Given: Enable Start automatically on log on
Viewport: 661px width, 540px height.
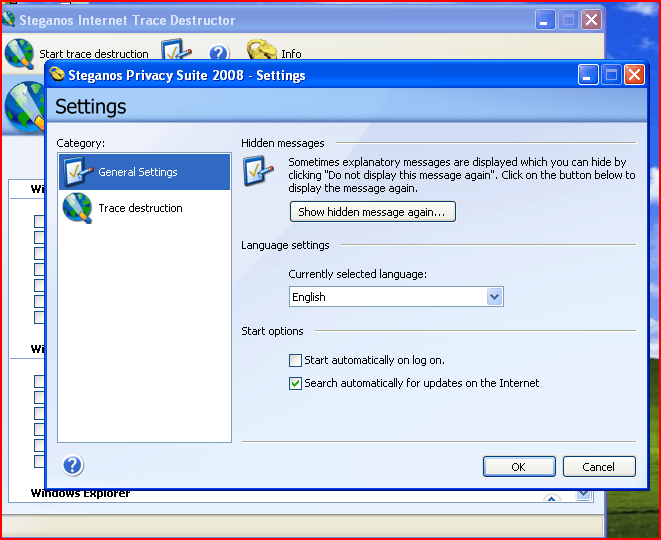Looking at the screenshot, I should point(295,360).
